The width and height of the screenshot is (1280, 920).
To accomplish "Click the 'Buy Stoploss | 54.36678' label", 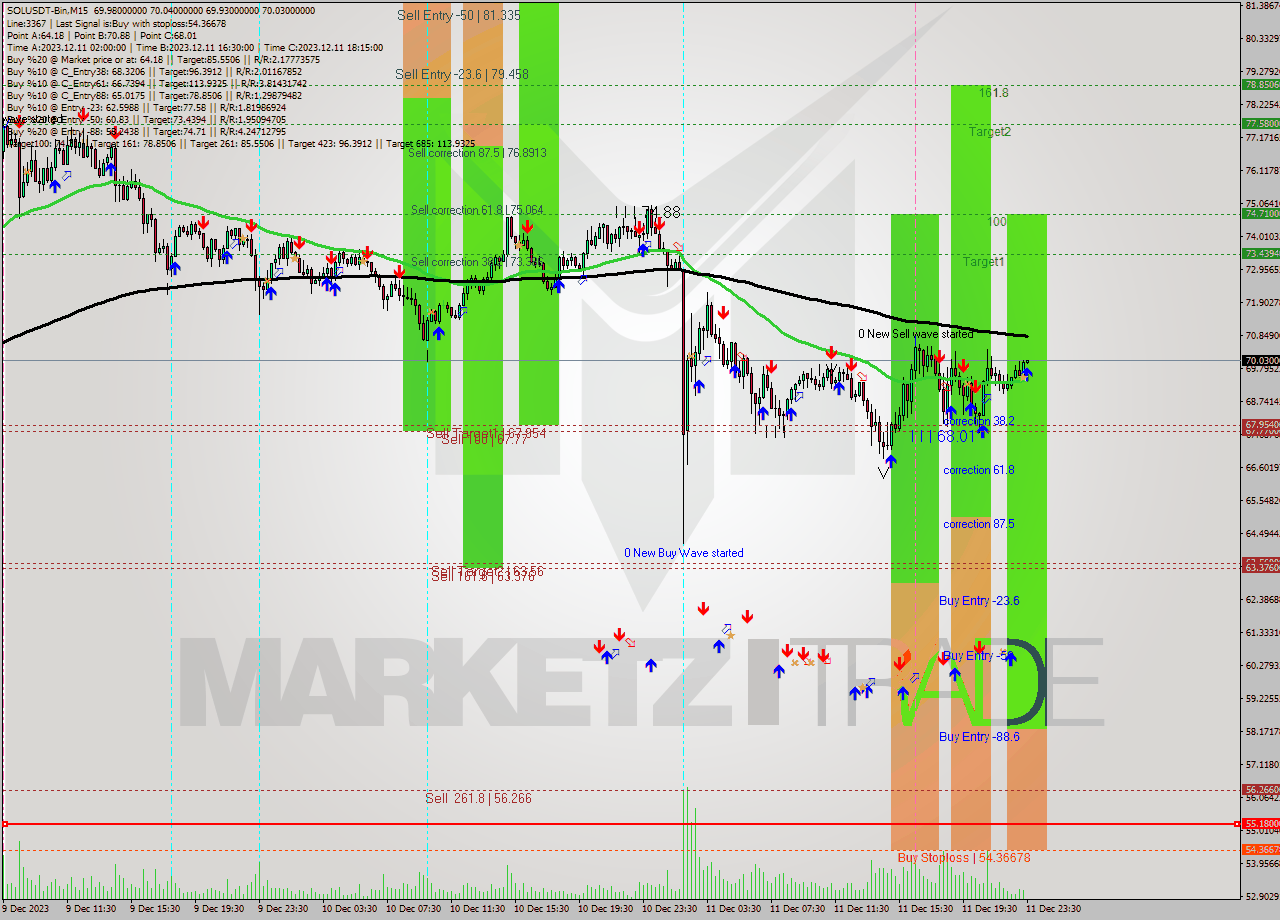I will click(x=963, y=858).
